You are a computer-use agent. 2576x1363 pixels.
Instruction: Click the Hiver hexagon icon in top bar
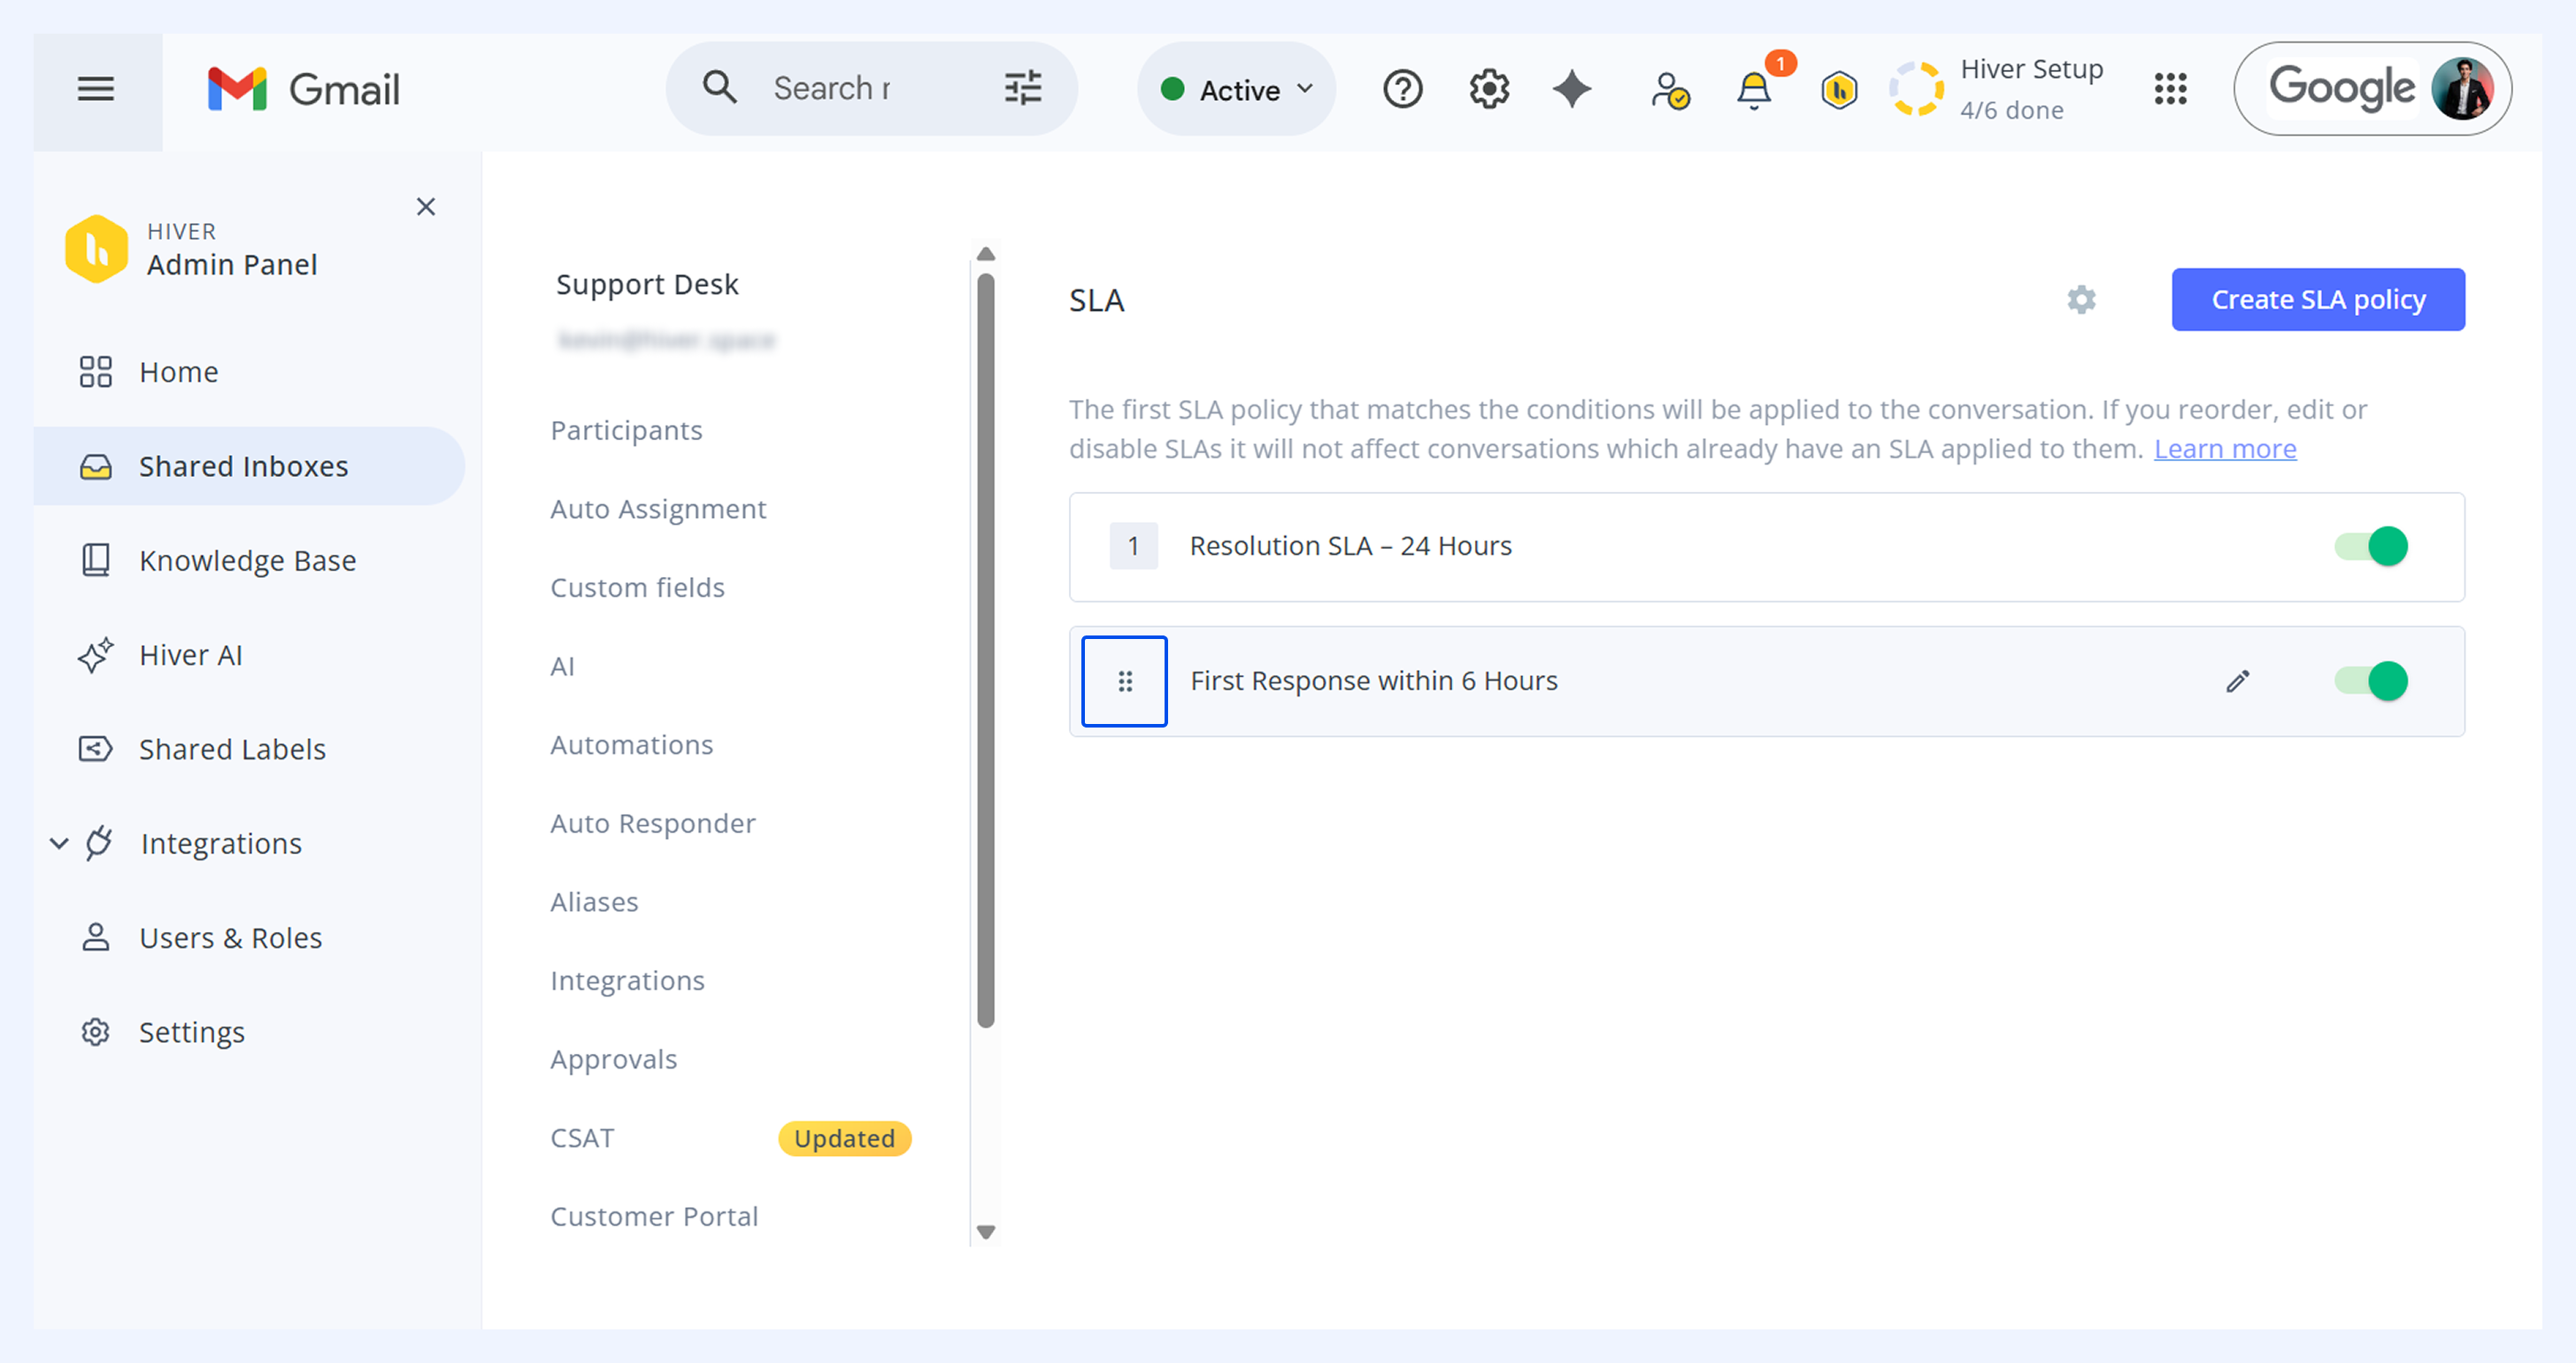(1838, 90)
